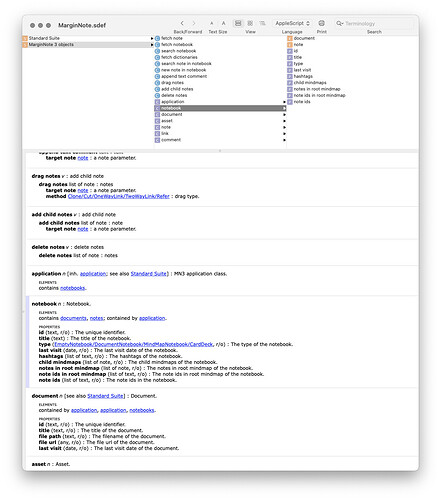Expand MarginNote 3 objects disclosure arrow

(x=152, y=45)
